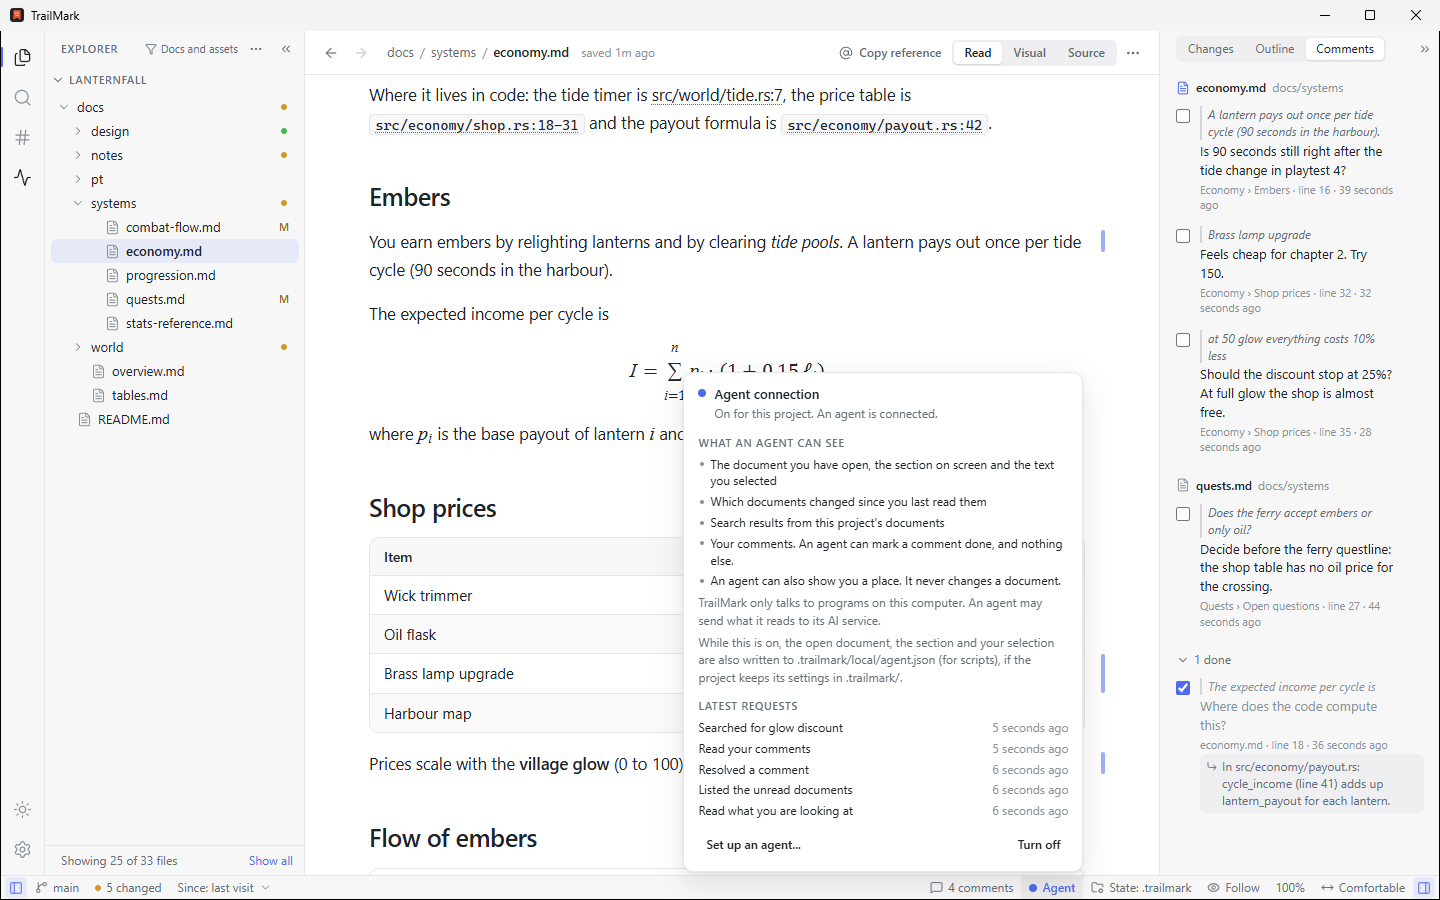
Task: Open the Changes tab
Action: point(1210,49)
